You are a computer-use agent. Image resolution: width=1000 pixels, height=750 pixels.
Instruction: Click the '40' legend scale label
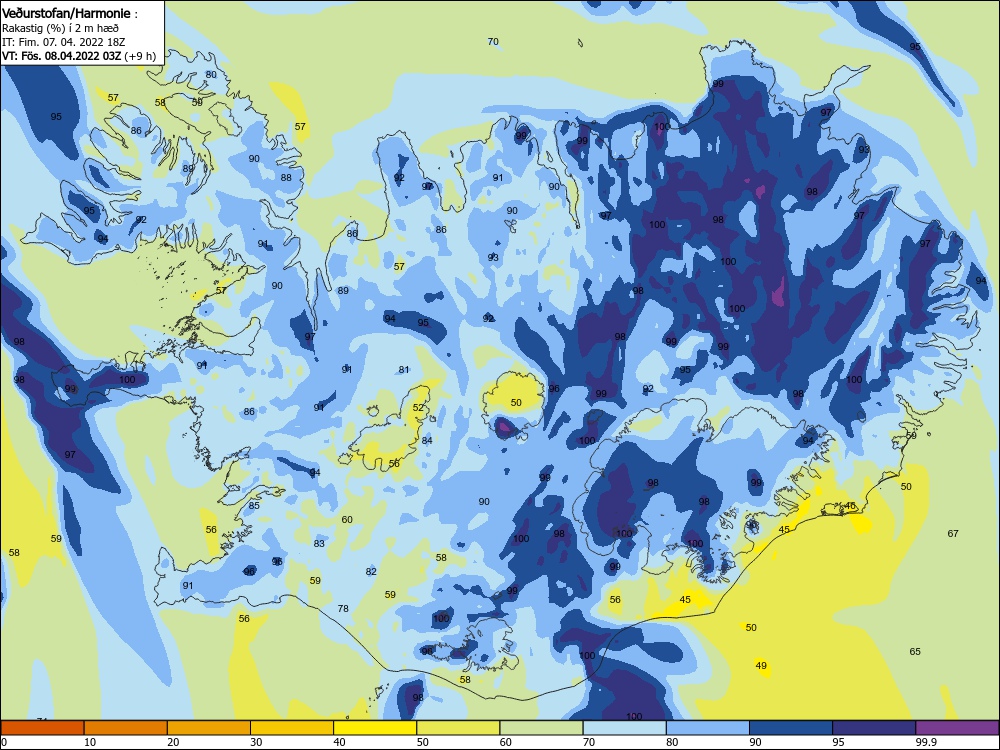(339, 742)
